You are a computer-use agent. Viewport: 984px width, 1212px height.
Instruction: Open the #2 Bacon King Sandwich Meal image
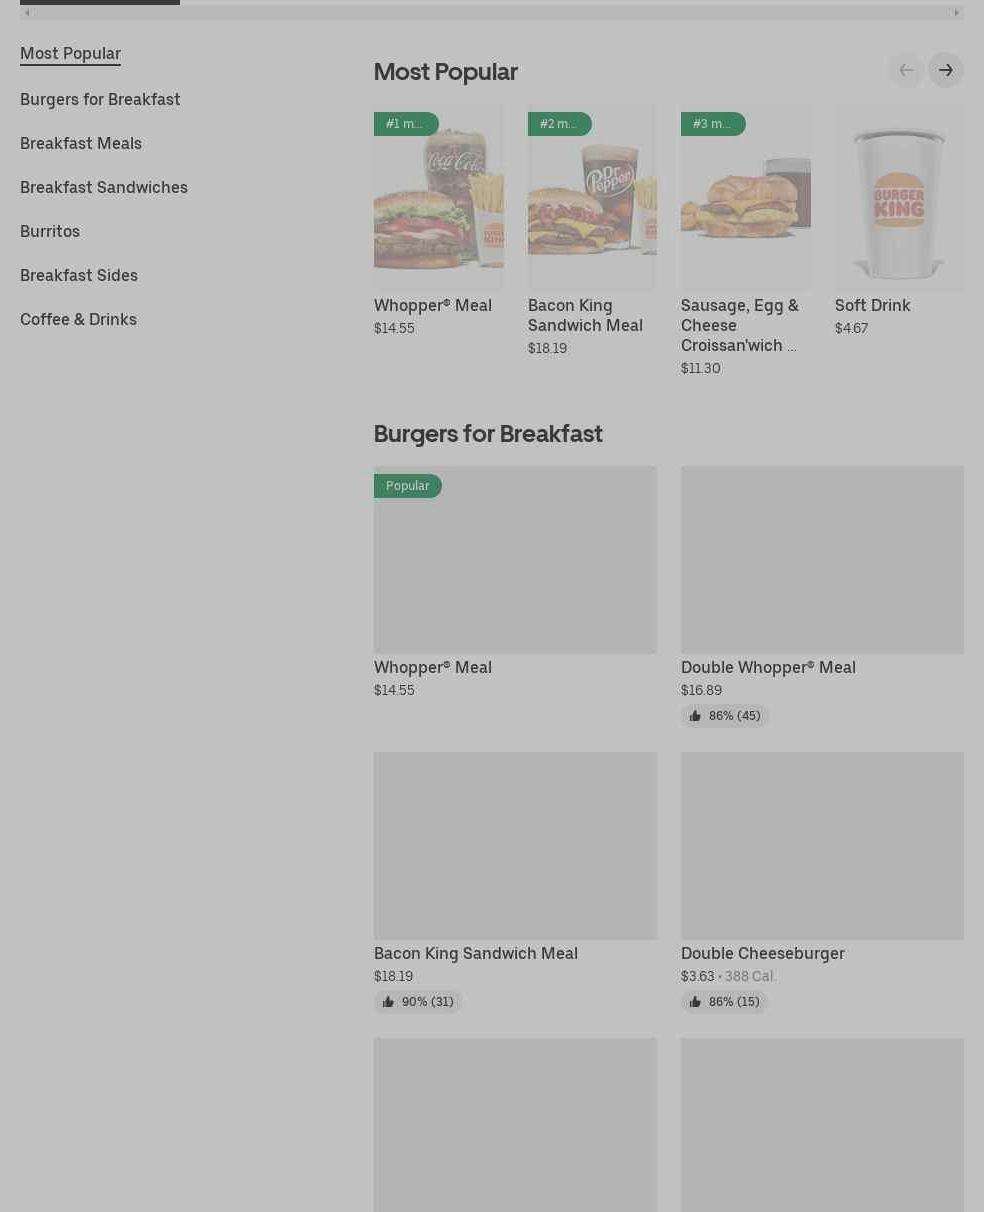[x=592, y=198]
